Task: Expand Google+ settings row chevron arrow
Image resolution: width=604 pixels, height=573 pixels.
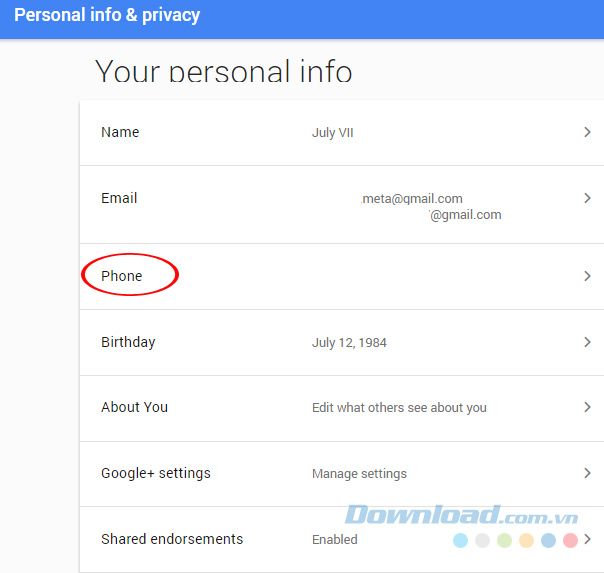Action: [x=587, y=473]
